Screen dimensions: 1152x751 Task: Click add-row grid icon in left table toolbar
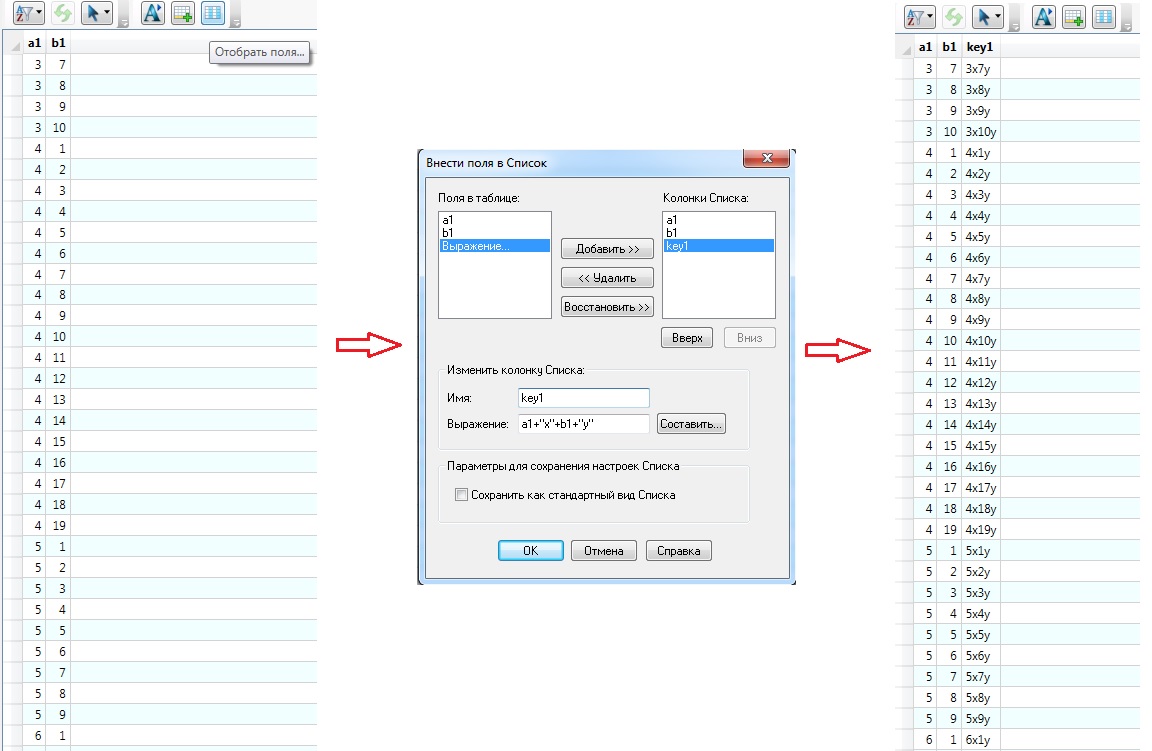(x=182, y=13)
